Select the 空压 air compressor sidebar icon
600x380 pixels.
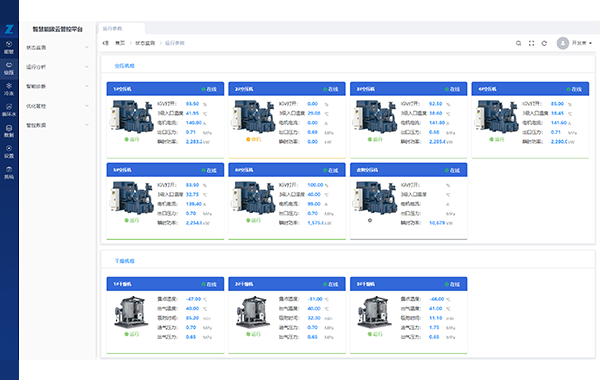9,68
